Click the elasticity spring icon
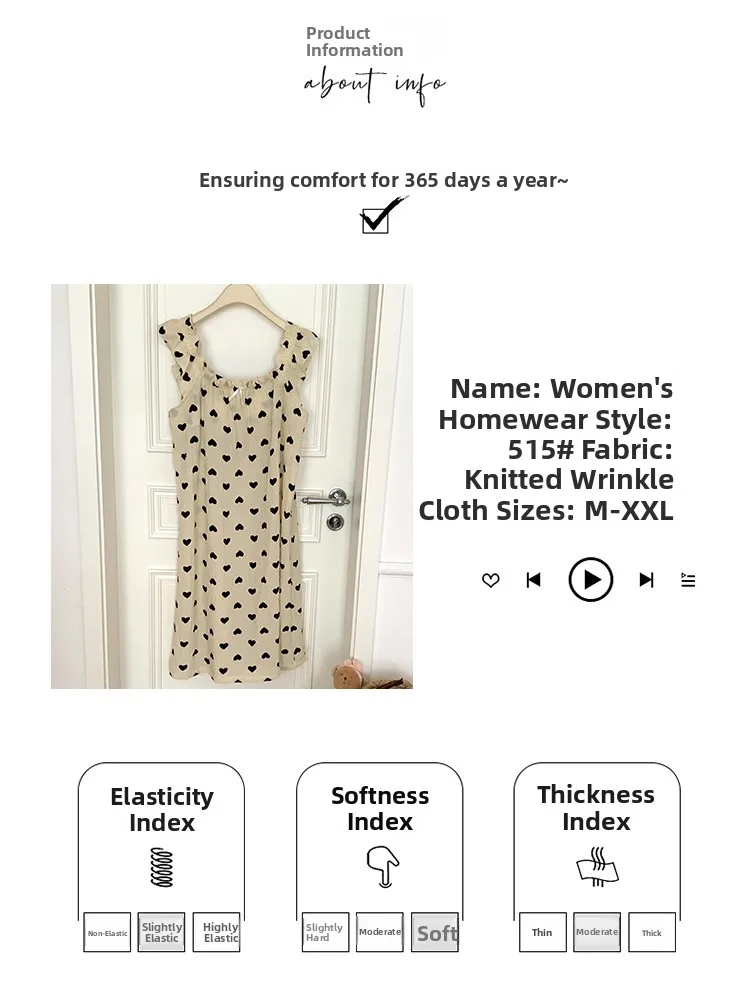The width and height of the screenshot is (750, 988). 162,868
